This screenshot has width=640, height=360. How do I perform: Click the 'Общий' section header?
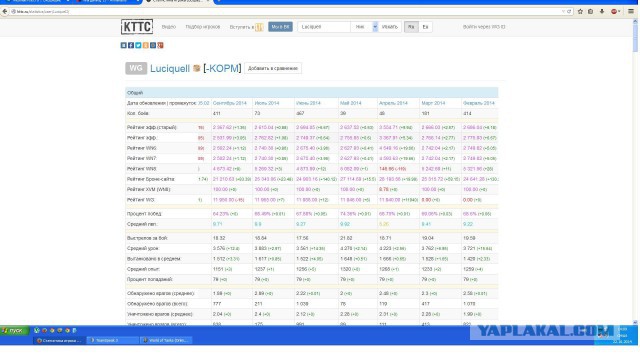pyautogui.click(x=311, y=93)
